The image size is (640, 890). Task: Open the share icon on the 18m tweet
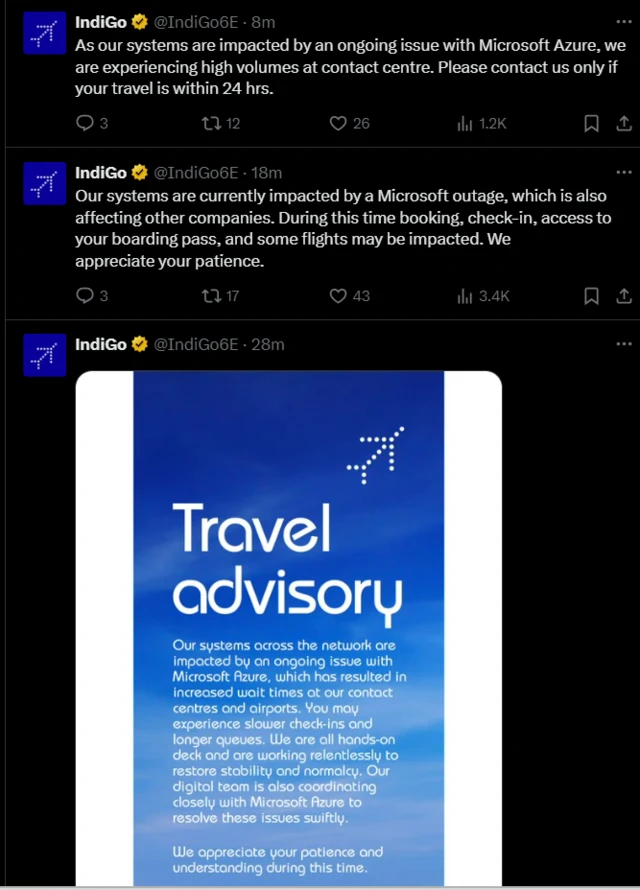[626, 295]
